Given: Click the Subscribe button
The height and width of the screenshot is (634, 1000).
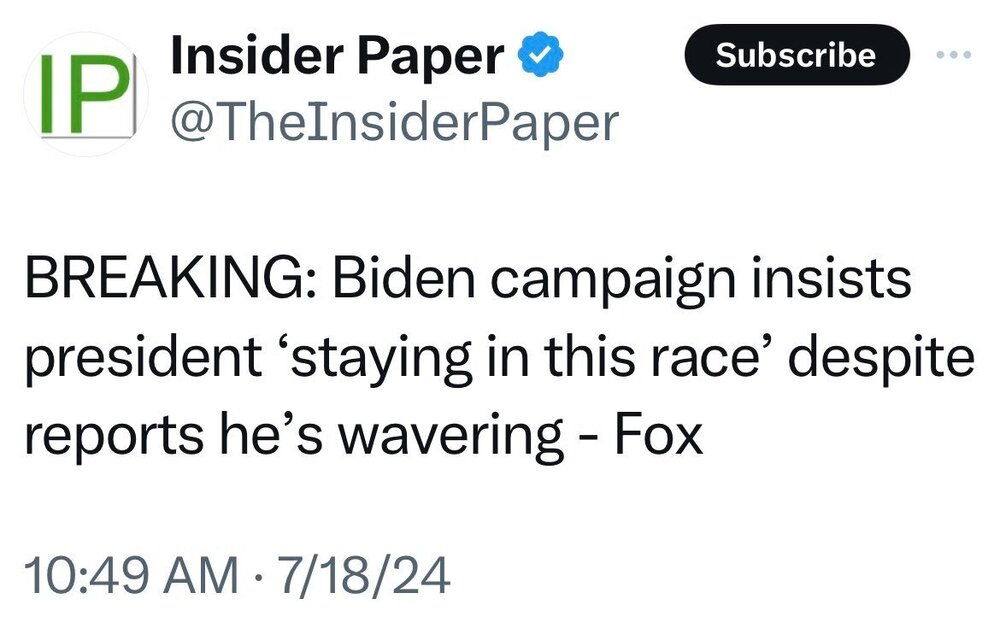Looking at the screenshot, I should tap(796, 54).
